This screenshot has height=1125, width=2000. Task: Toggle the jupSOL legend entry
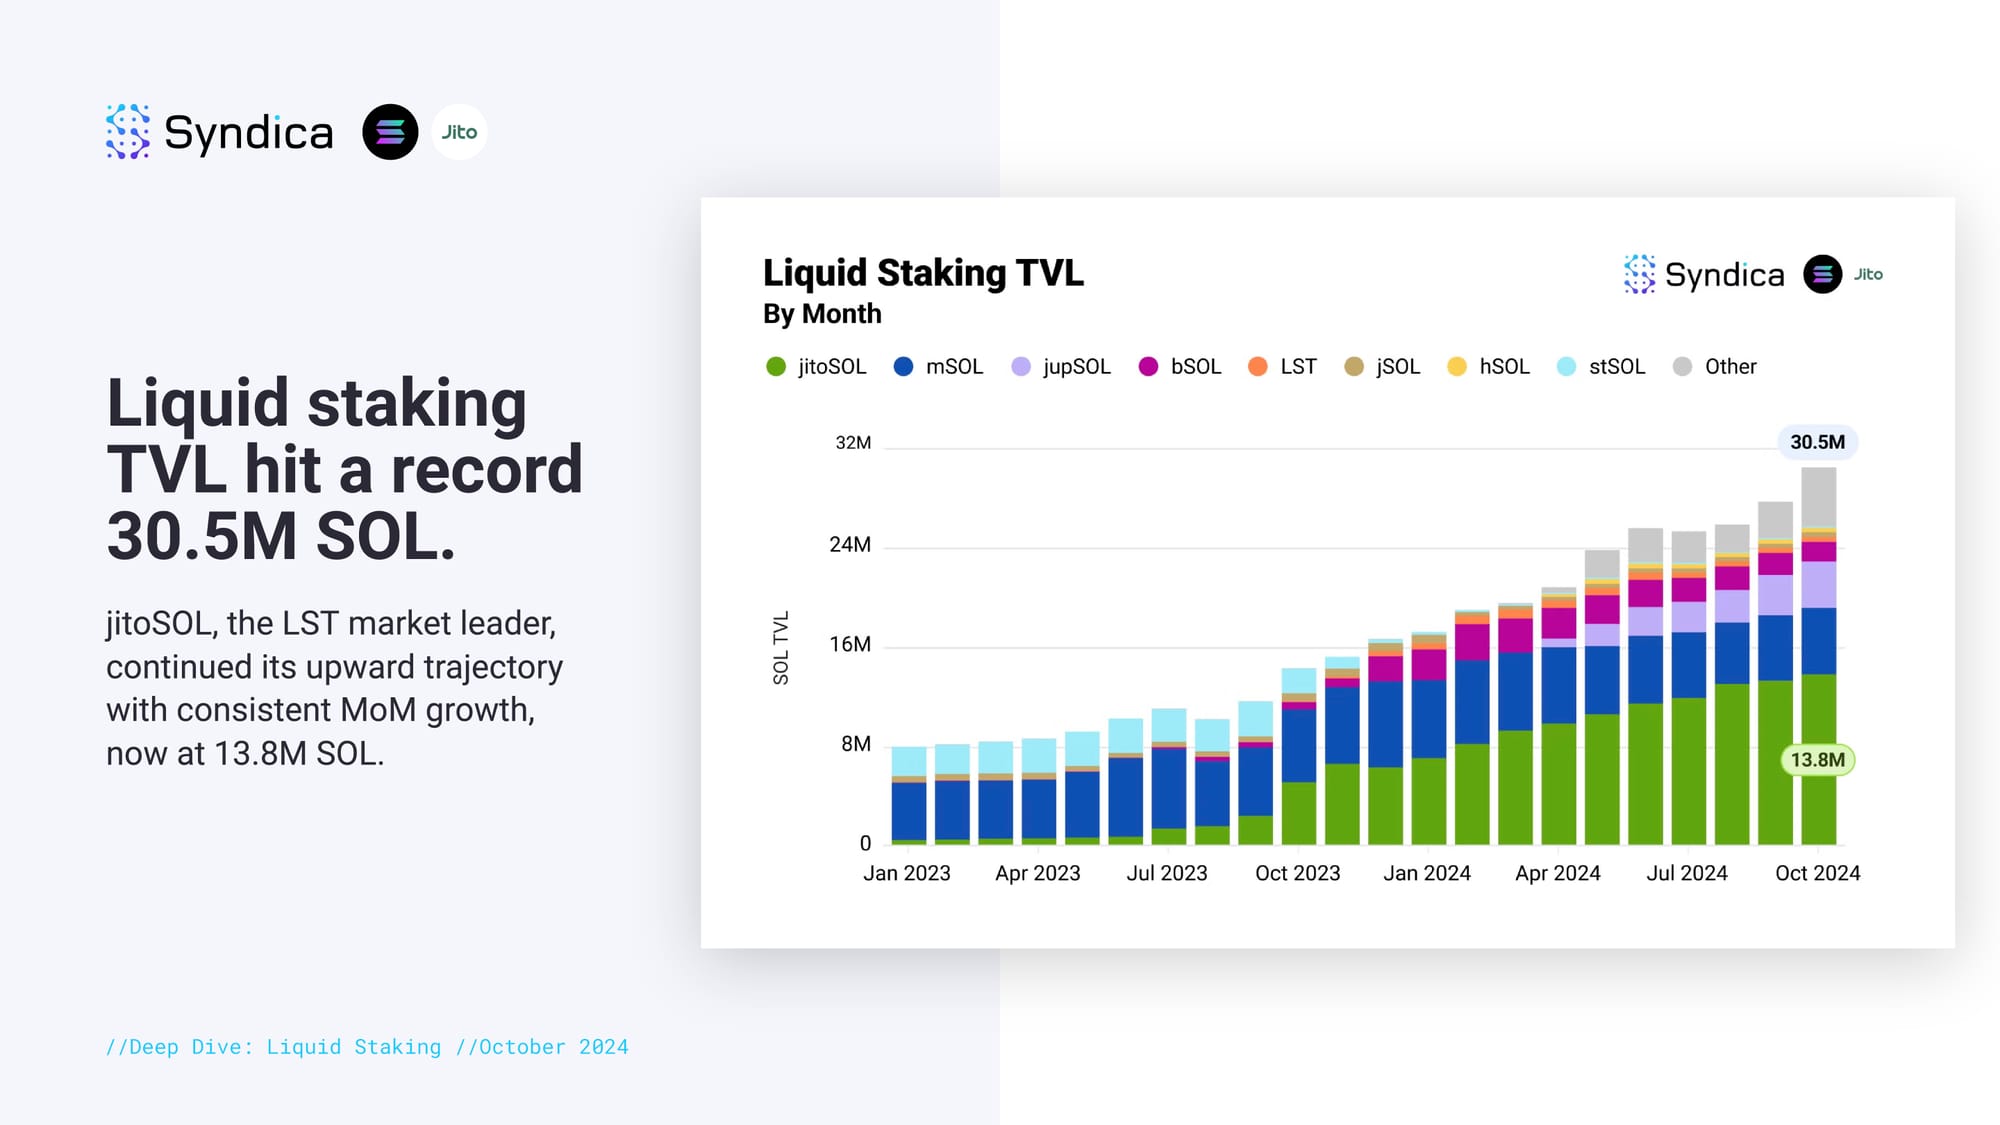click(1061, 367)
